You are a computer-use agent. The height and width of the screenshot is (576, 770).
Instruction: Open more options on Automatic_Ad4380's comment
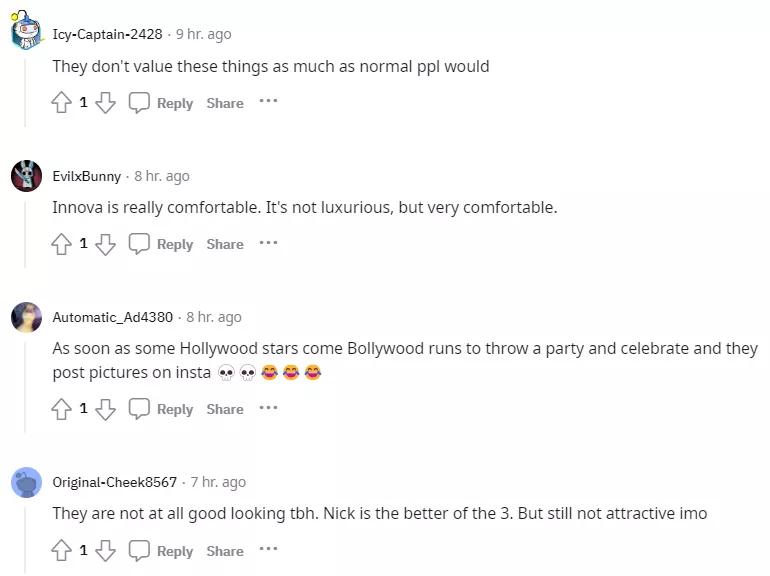pos(268,407)
